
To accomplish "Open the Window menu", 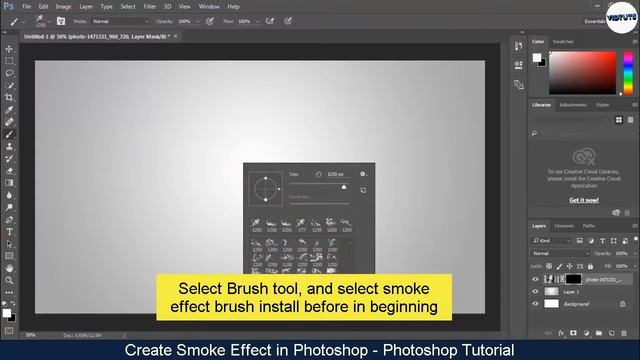I will pyautogui.click(x=209, y=7).
